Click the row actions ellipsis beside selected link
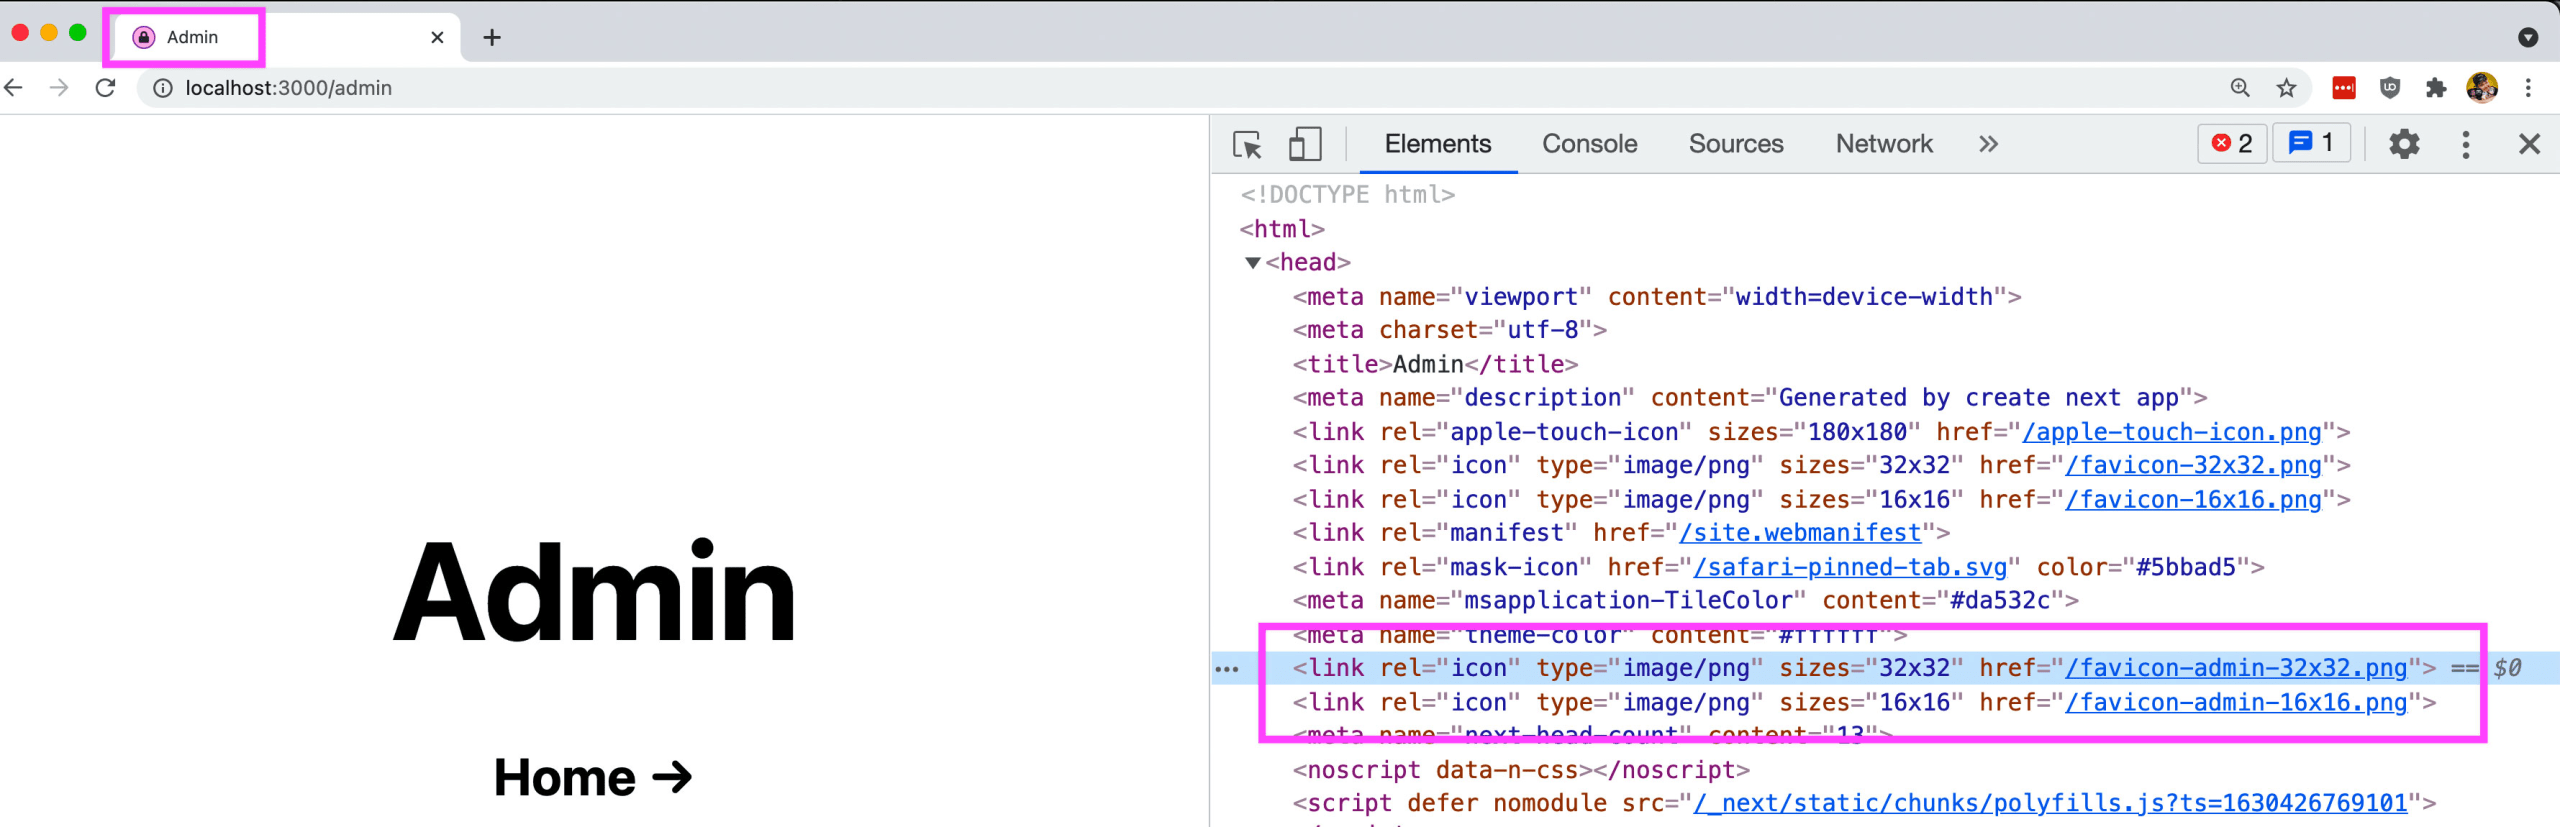Viewport: 2560px width, 827px height. coord(1227,669)
